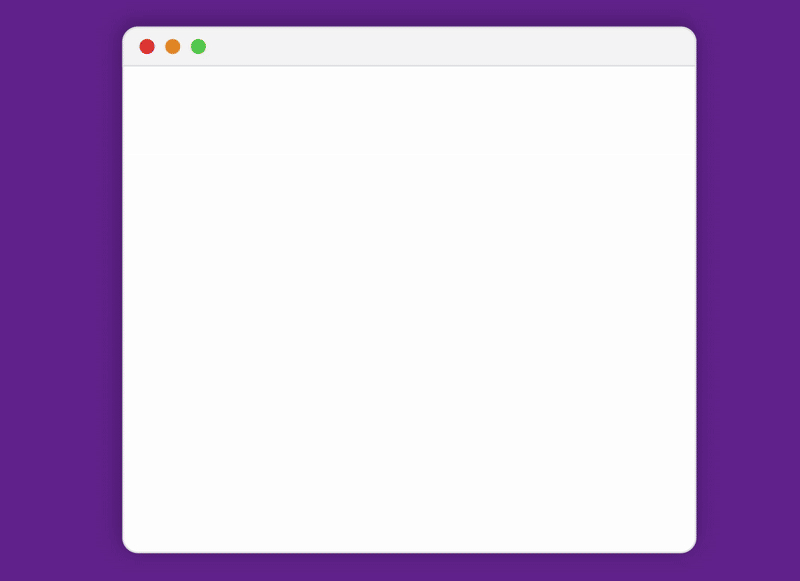800x581 pixels.
Task: Expand the window with the green dot
Action: 198,46
